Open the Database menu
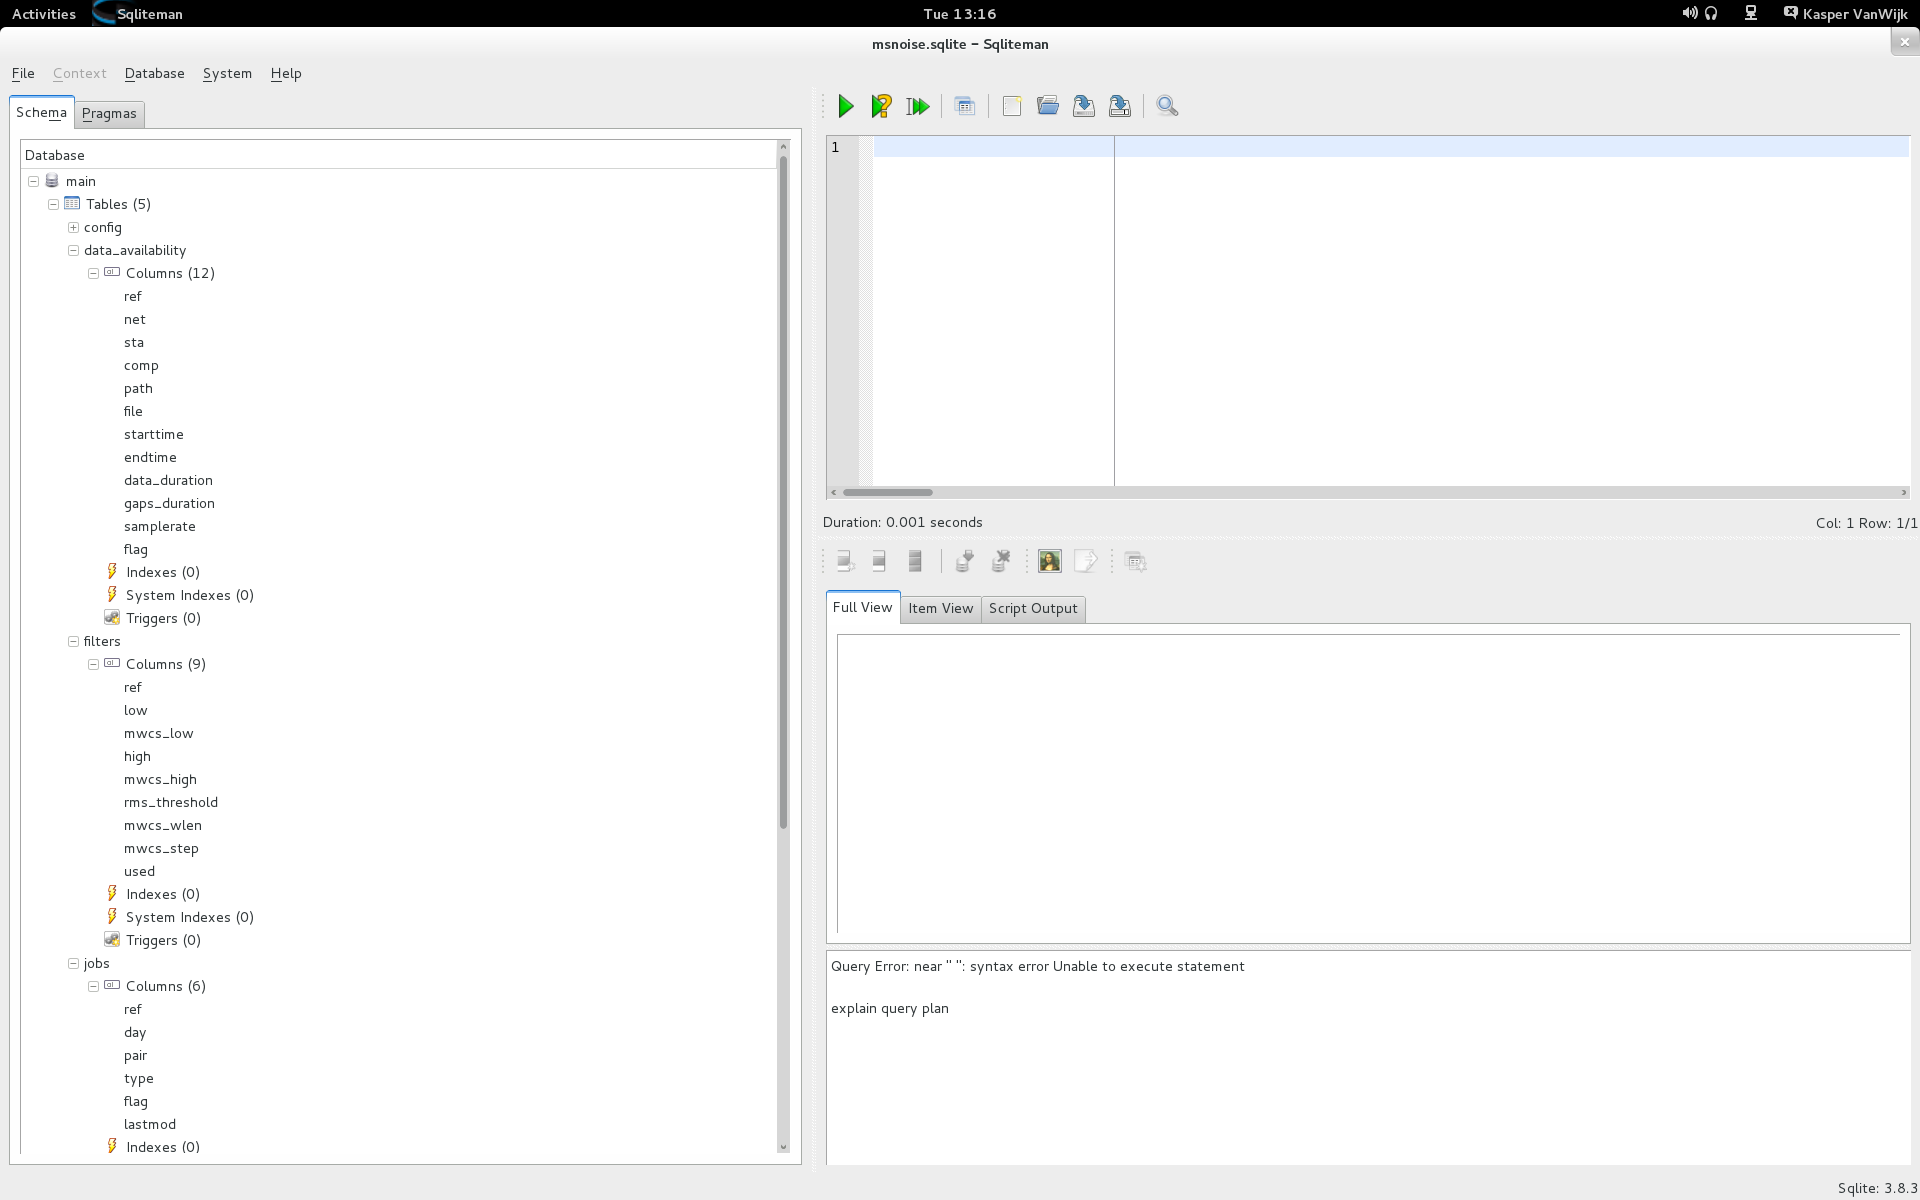Viewport: 1920px width, 1200px height. click(x=154, y=73)
